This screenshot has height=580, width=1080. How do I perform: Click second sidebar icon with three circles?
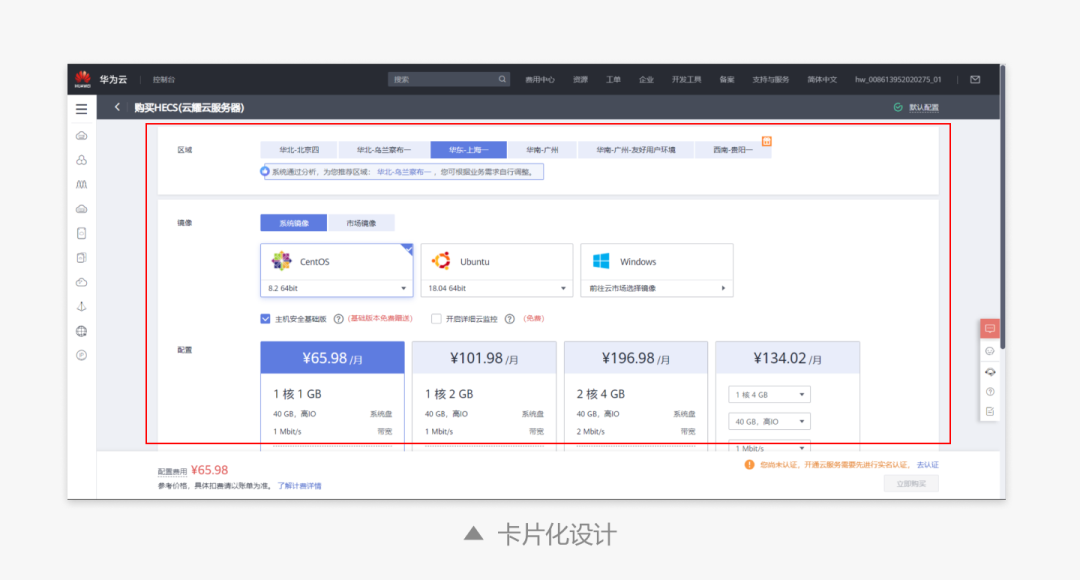click(x=81, y=160)
